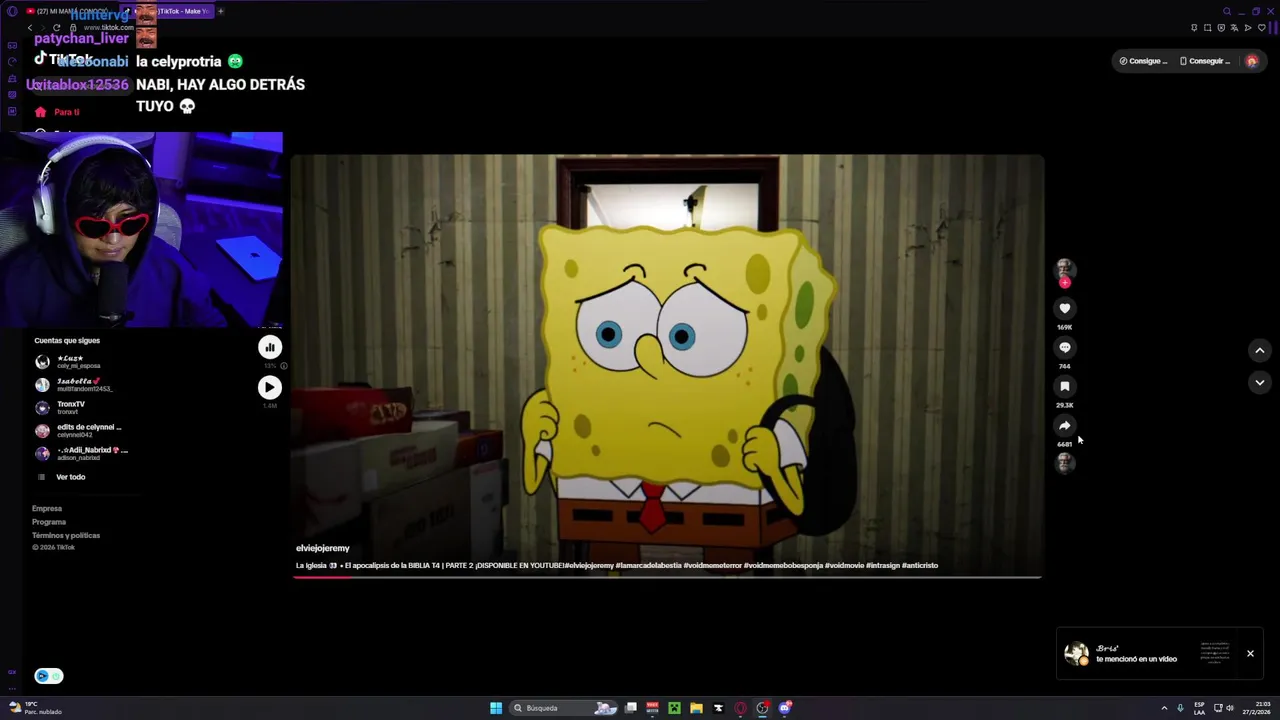Open the Para ti home item
The image size is (1280, 720).
click(58, 112)
